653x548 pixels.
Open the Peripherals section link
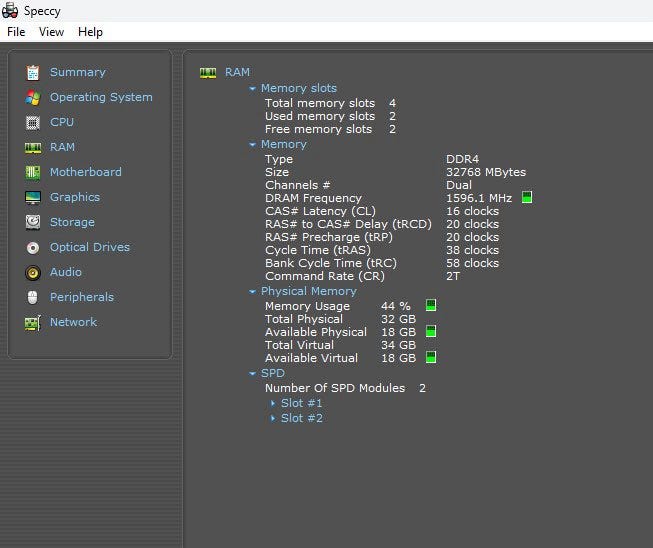[x=81, y=297]
